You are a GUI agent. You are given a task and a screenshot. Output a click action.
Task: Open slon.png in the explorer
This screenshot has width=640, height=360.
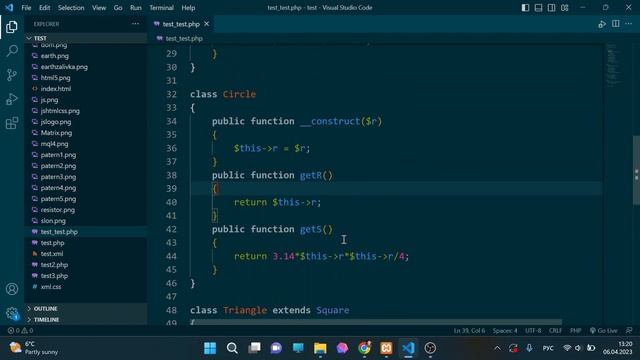click(x=53, y=221)
